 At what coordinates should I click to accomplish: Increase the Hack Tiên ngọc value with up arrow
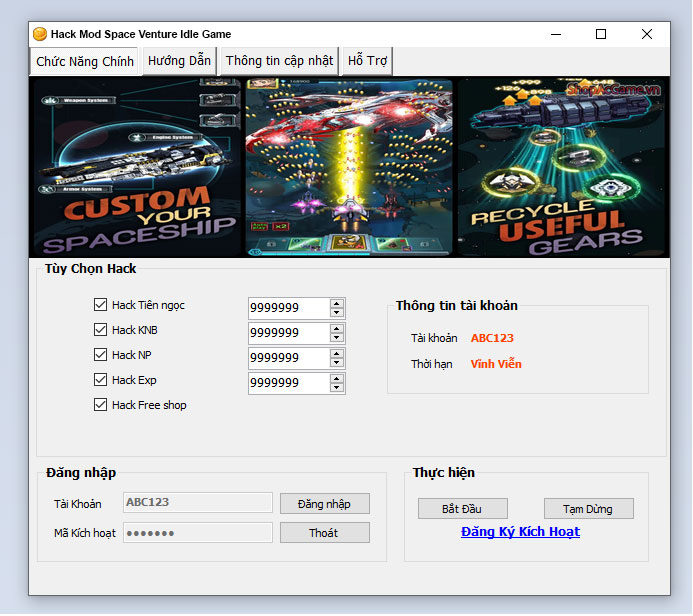click(337, 304)
